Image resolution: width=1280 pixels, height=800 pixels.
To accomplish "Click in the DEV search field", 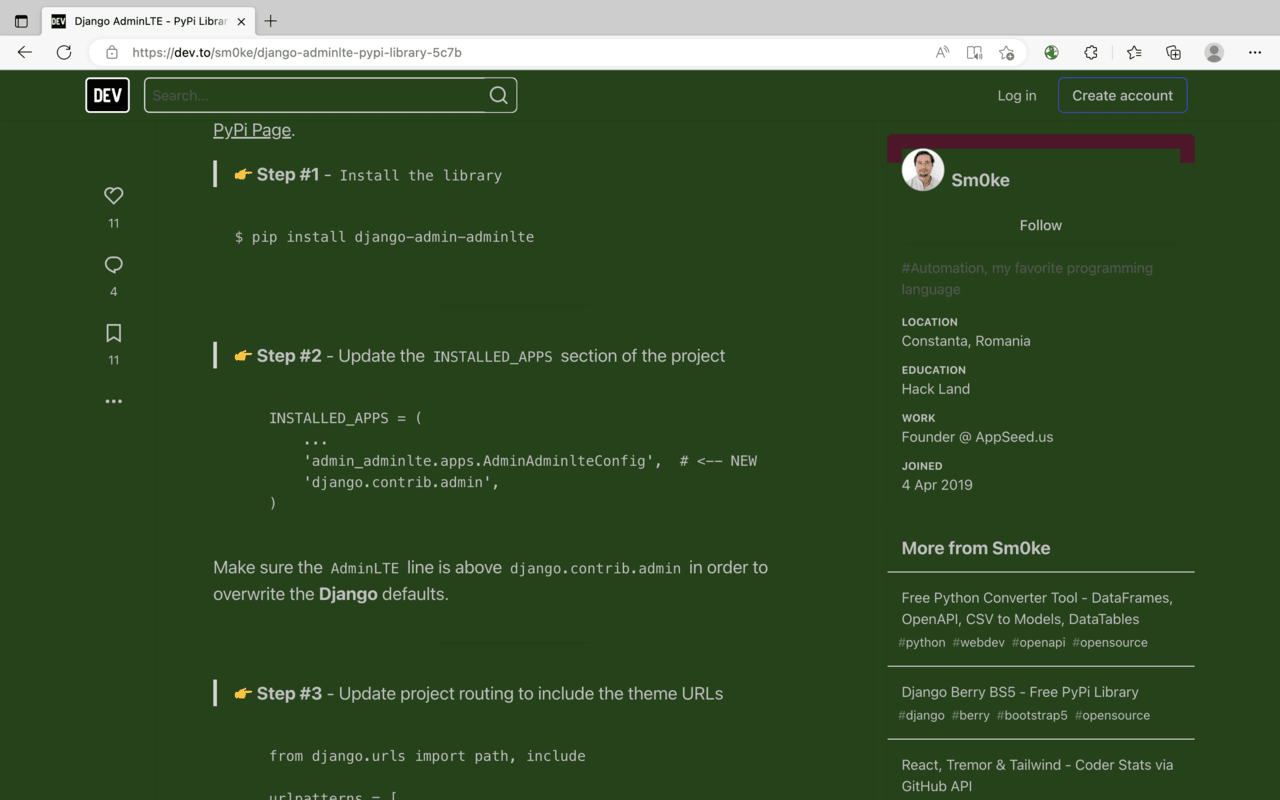I will pos(315,95).
